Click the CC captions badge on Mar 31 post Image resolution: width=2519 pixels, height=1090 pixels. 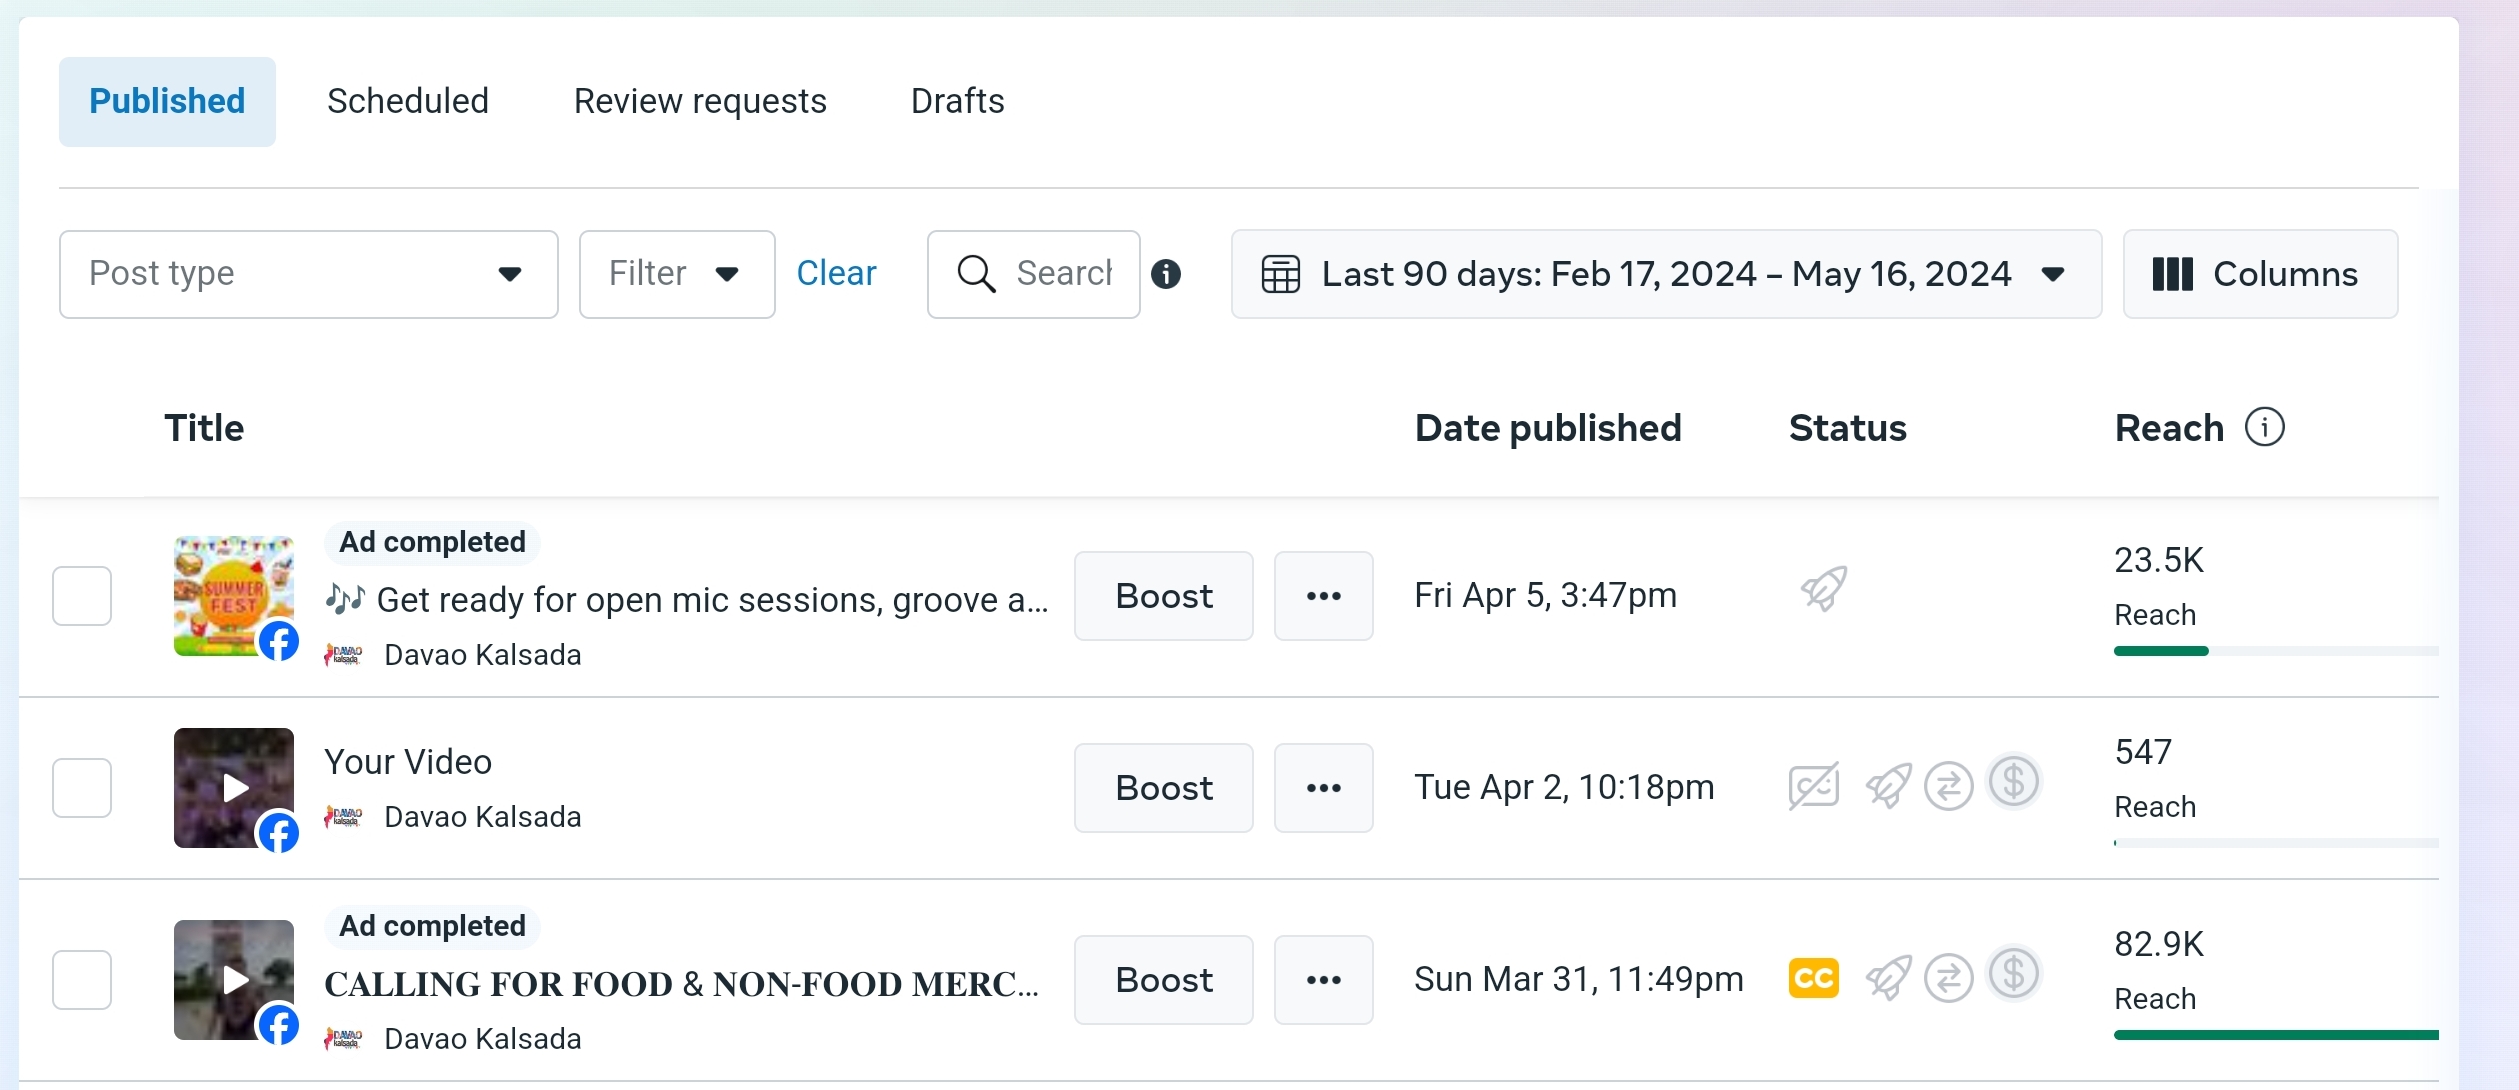pyautogui.click(x=1813, y=978)
